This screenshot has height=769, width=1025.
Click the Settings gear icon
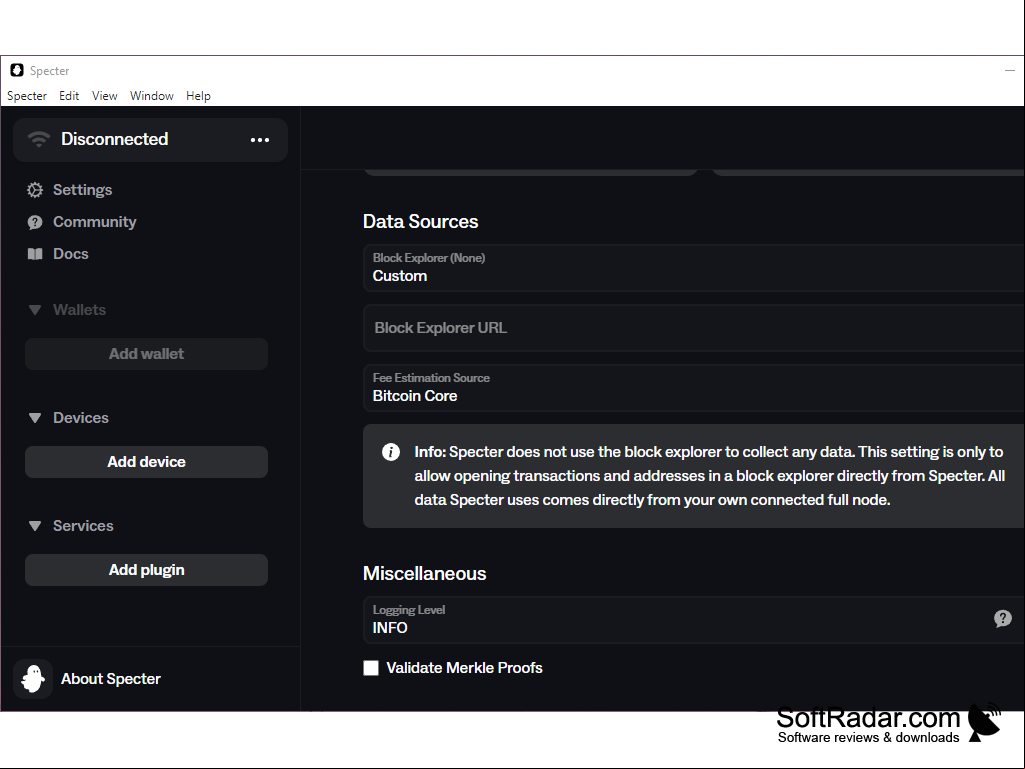pyautogui.click(x=35, y=190)
